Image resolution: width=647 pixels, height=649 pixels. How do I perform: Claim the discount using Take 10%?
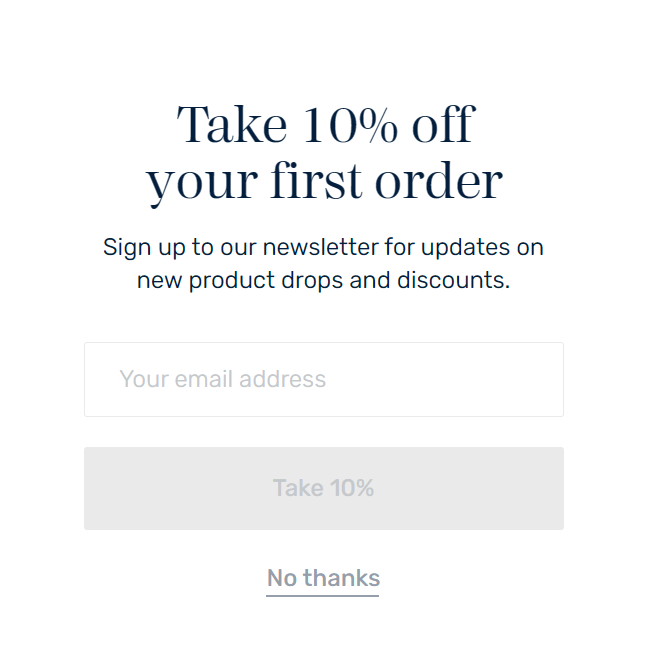click(x=323, y=488)
